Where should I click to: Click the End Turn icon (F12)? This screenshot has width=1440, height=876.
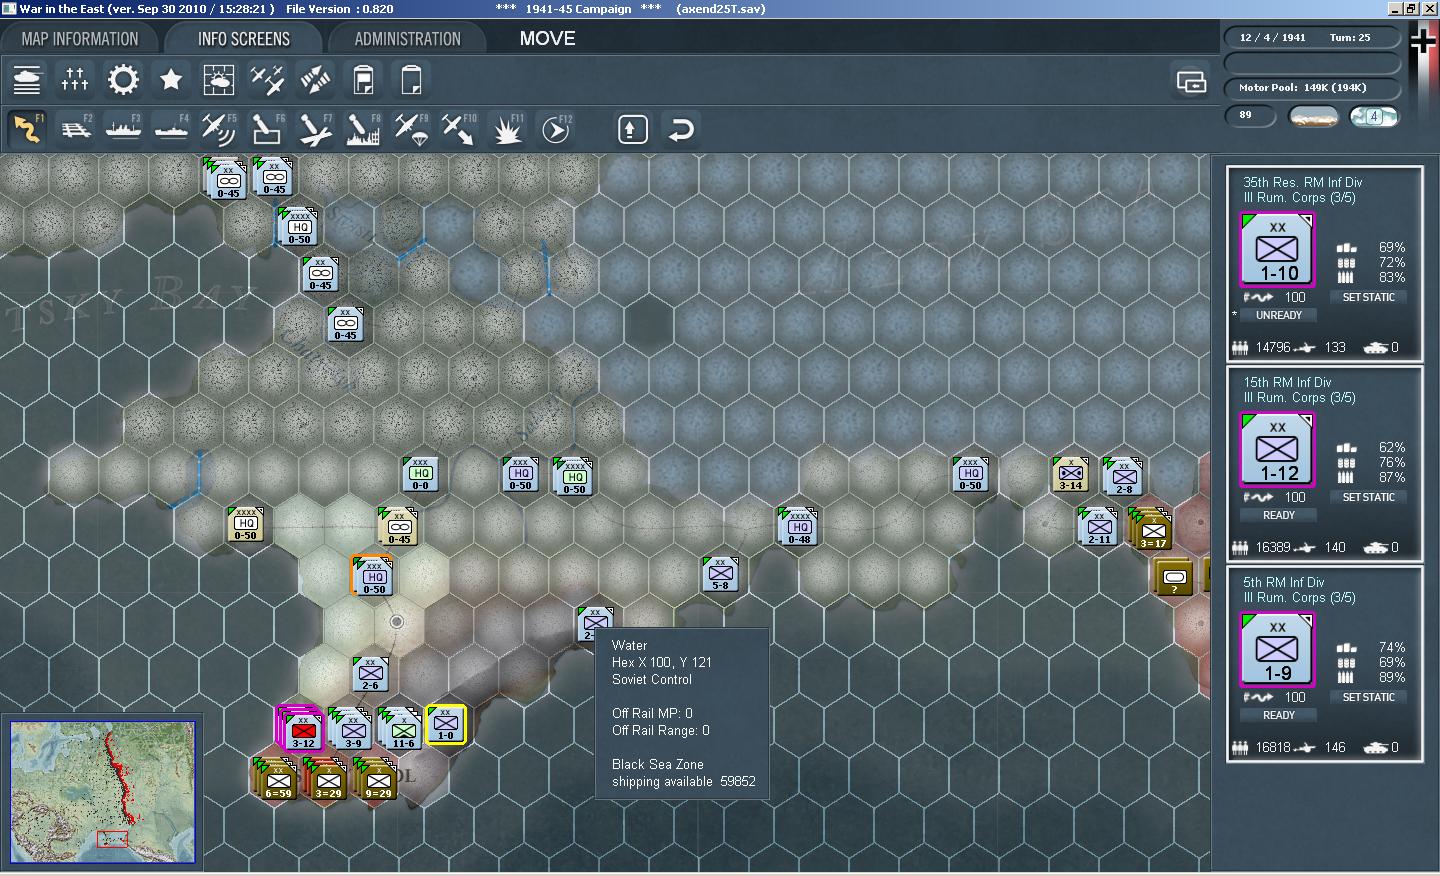(556, 129)
